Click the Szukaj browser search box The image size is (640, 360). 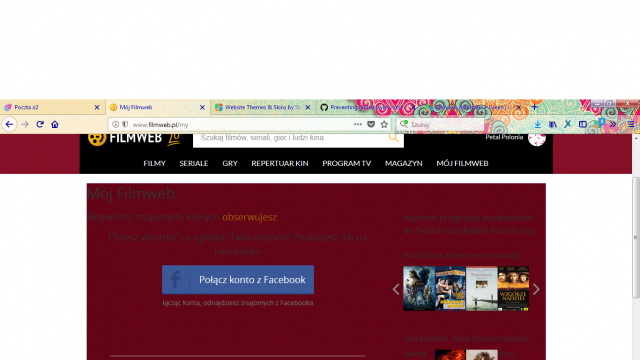tap(441, 124)
